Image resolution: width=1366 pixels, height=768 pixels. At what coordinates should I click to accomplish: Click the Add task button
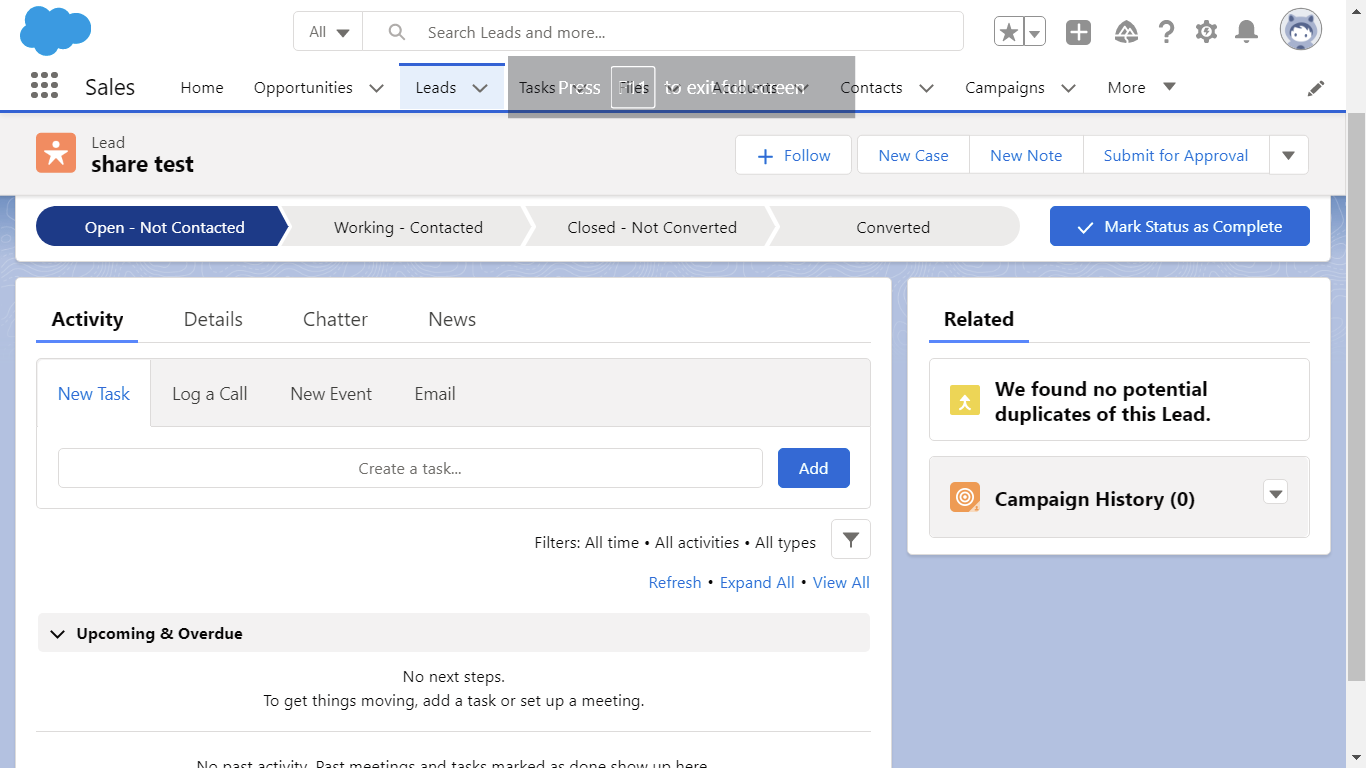pos(814,468)
